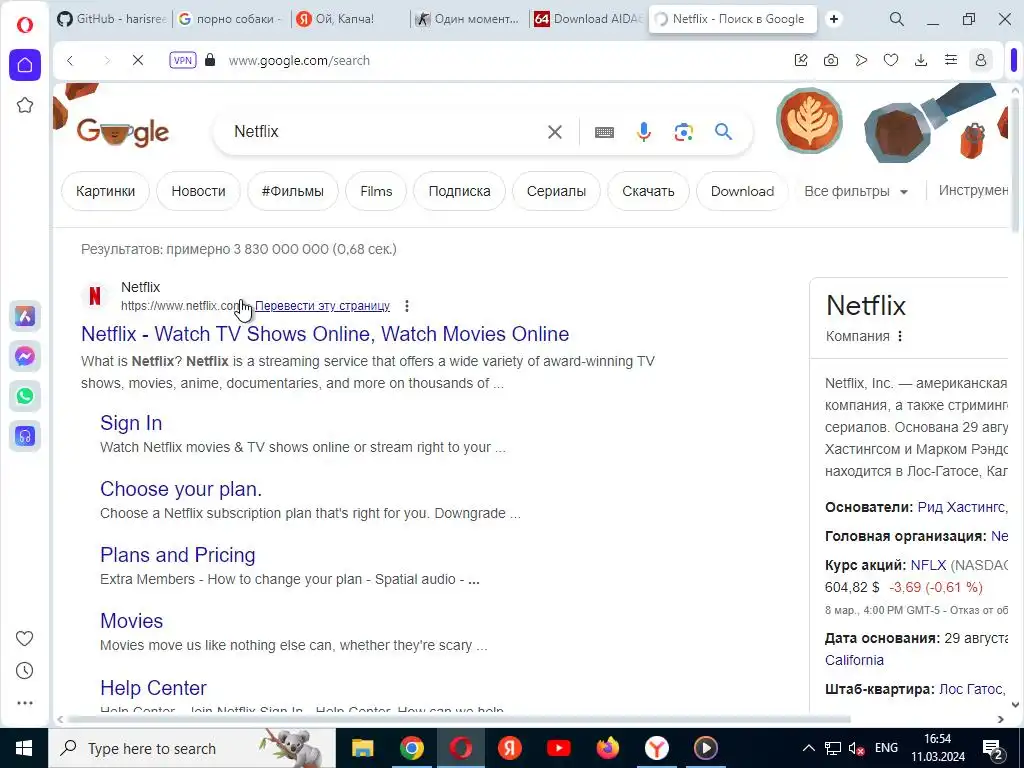Open the edit share page icon

click(x=801, y=60)
